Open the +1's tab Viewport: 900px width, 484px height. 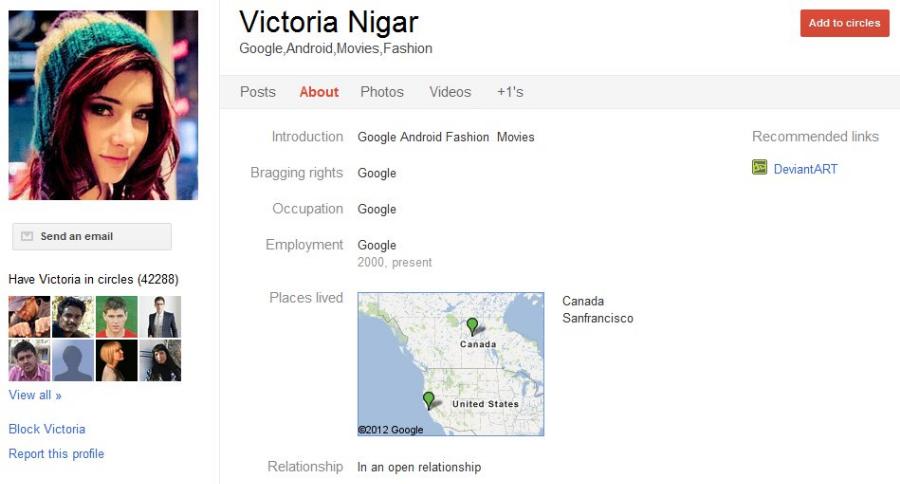click(x=510, y=92)
